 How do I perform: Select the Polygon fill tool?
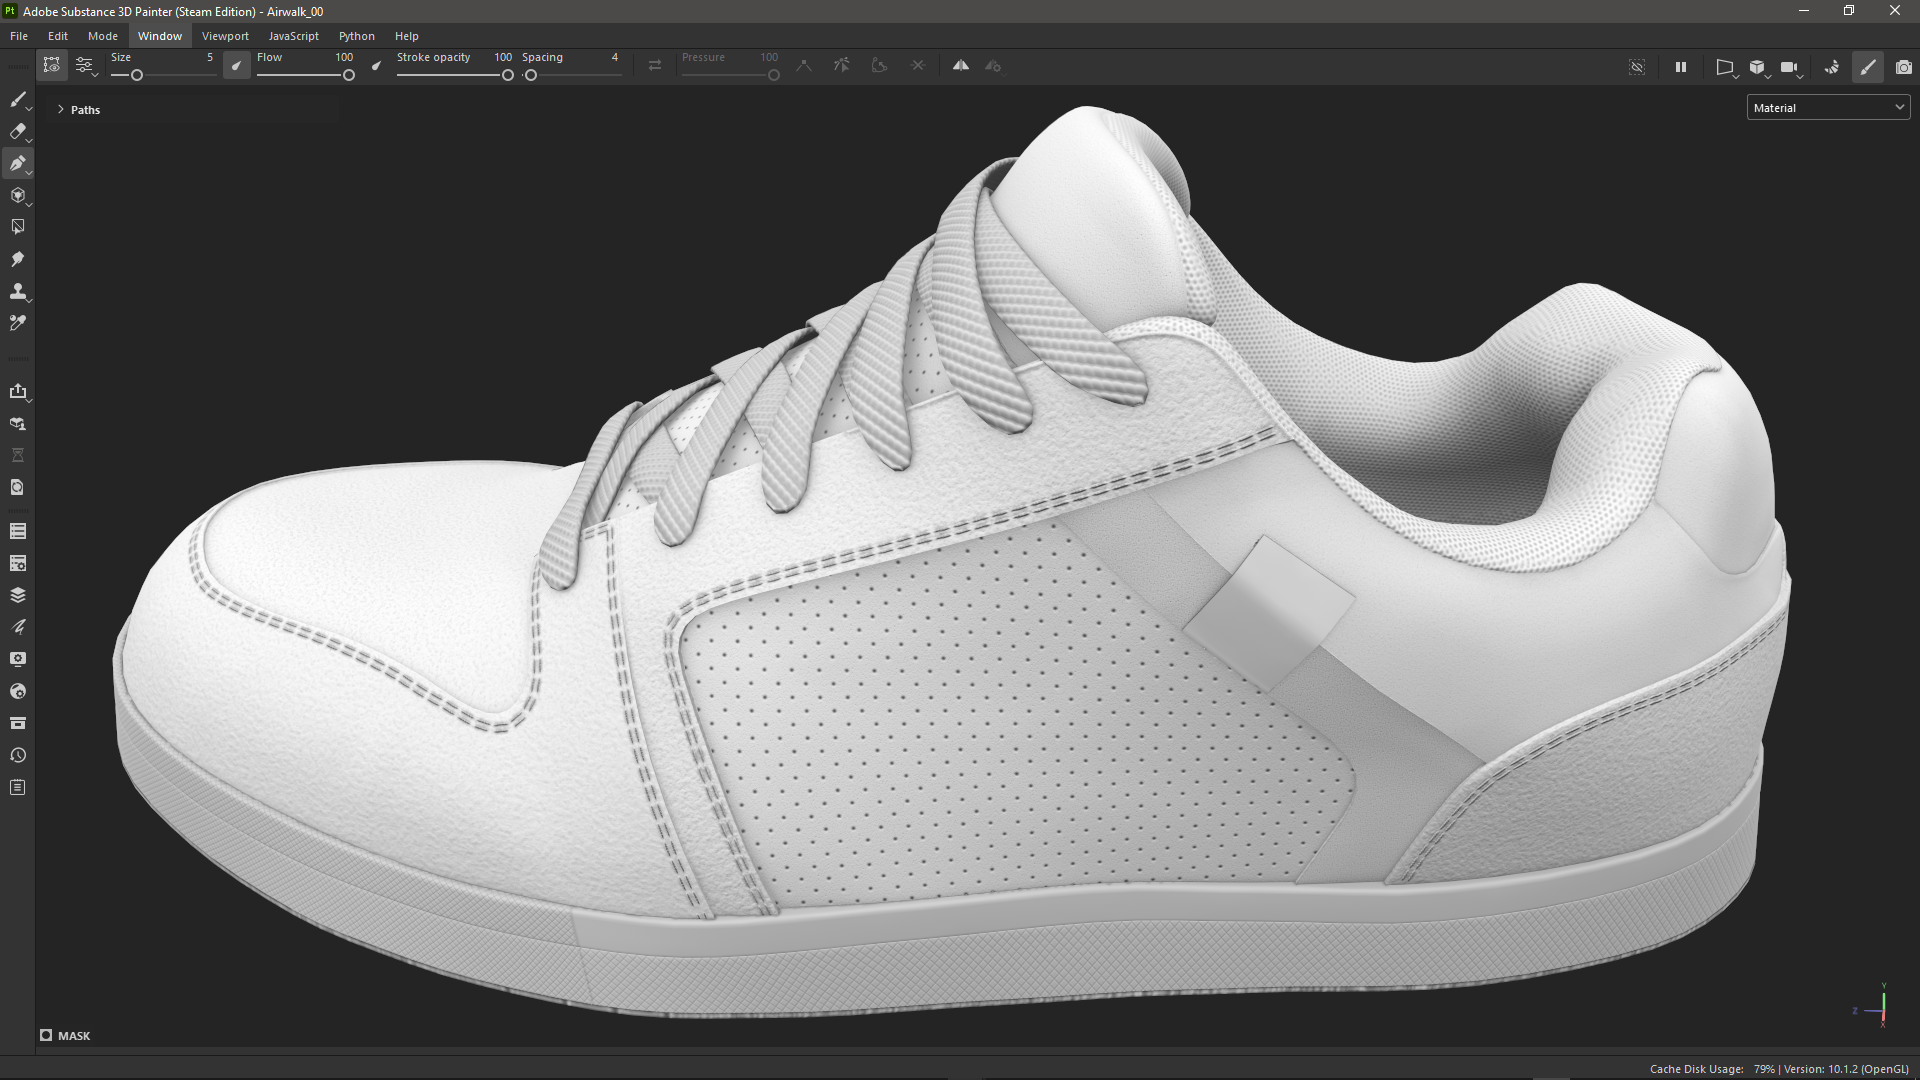click(17, 227)
